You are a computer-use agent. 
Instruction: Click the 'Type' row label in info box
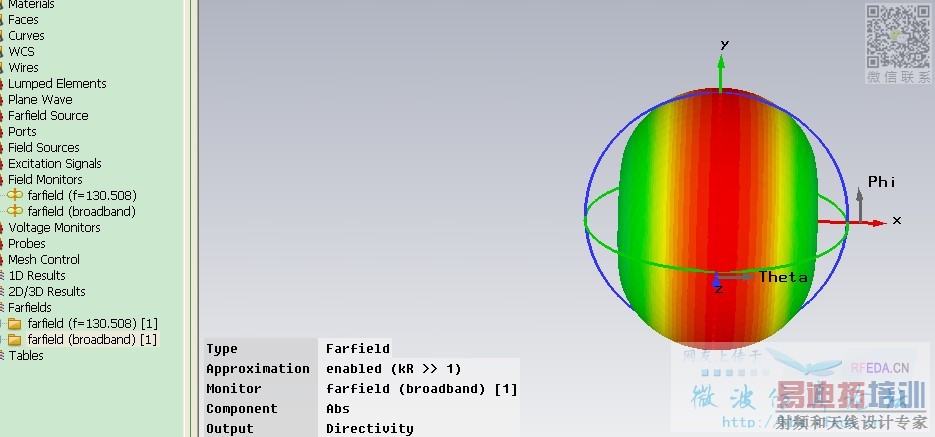click(222, 349)
